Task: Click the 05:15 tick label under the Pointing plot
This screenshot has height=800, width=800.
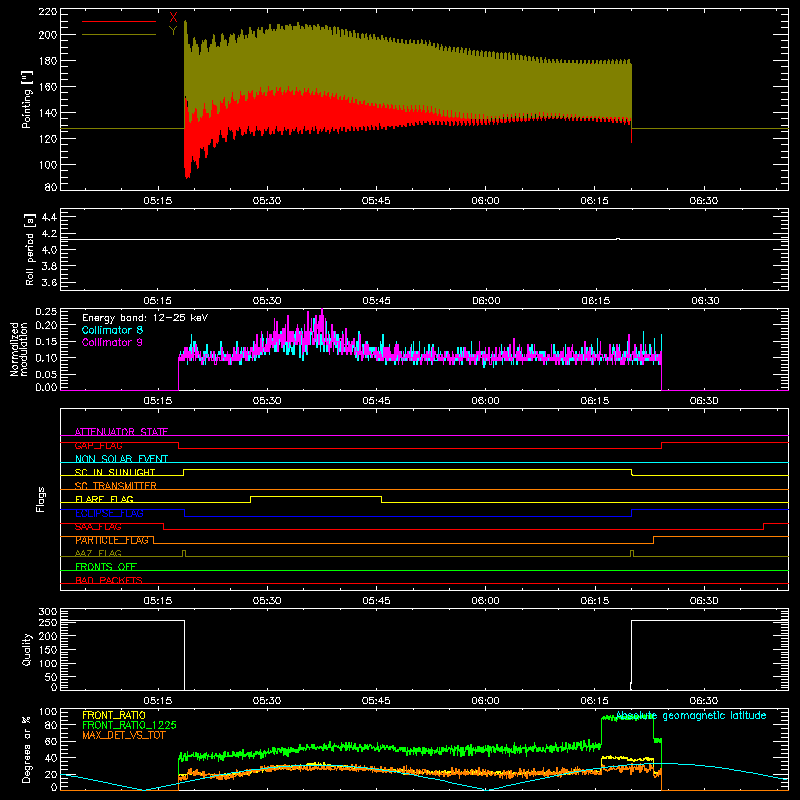Action: point(158,201)
